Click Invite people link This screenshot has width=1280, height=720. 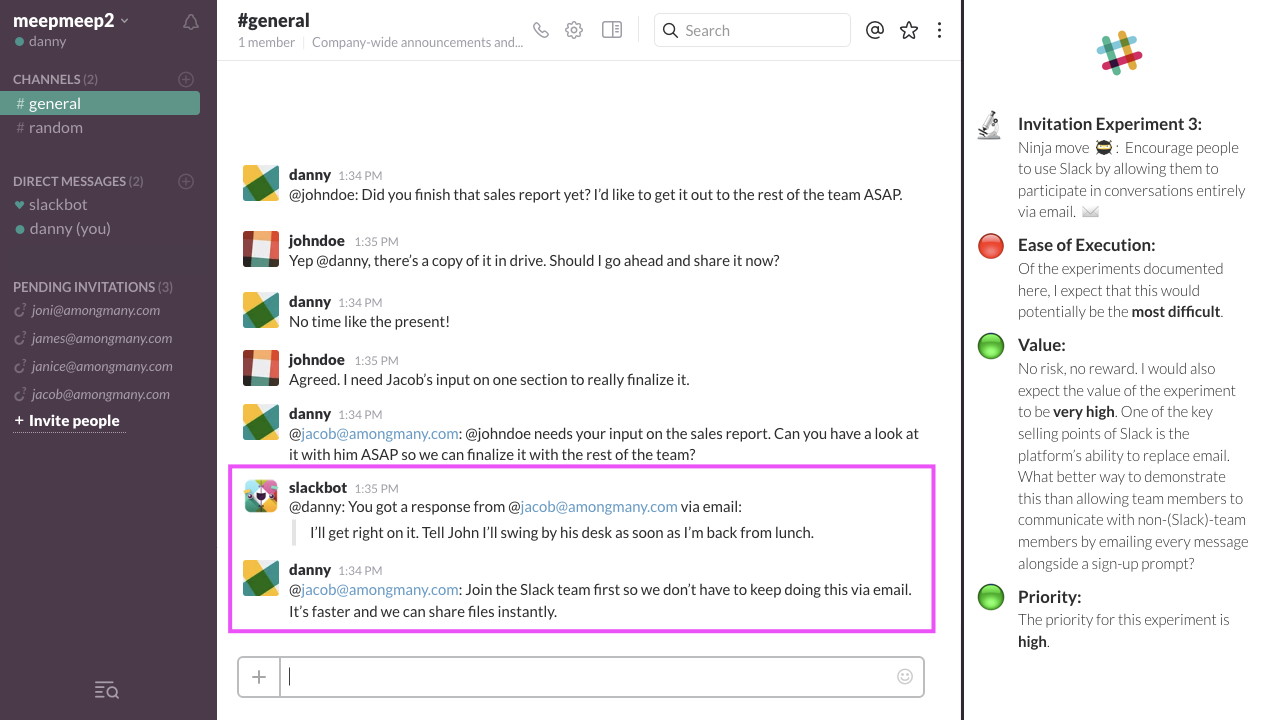click(67, 421)
